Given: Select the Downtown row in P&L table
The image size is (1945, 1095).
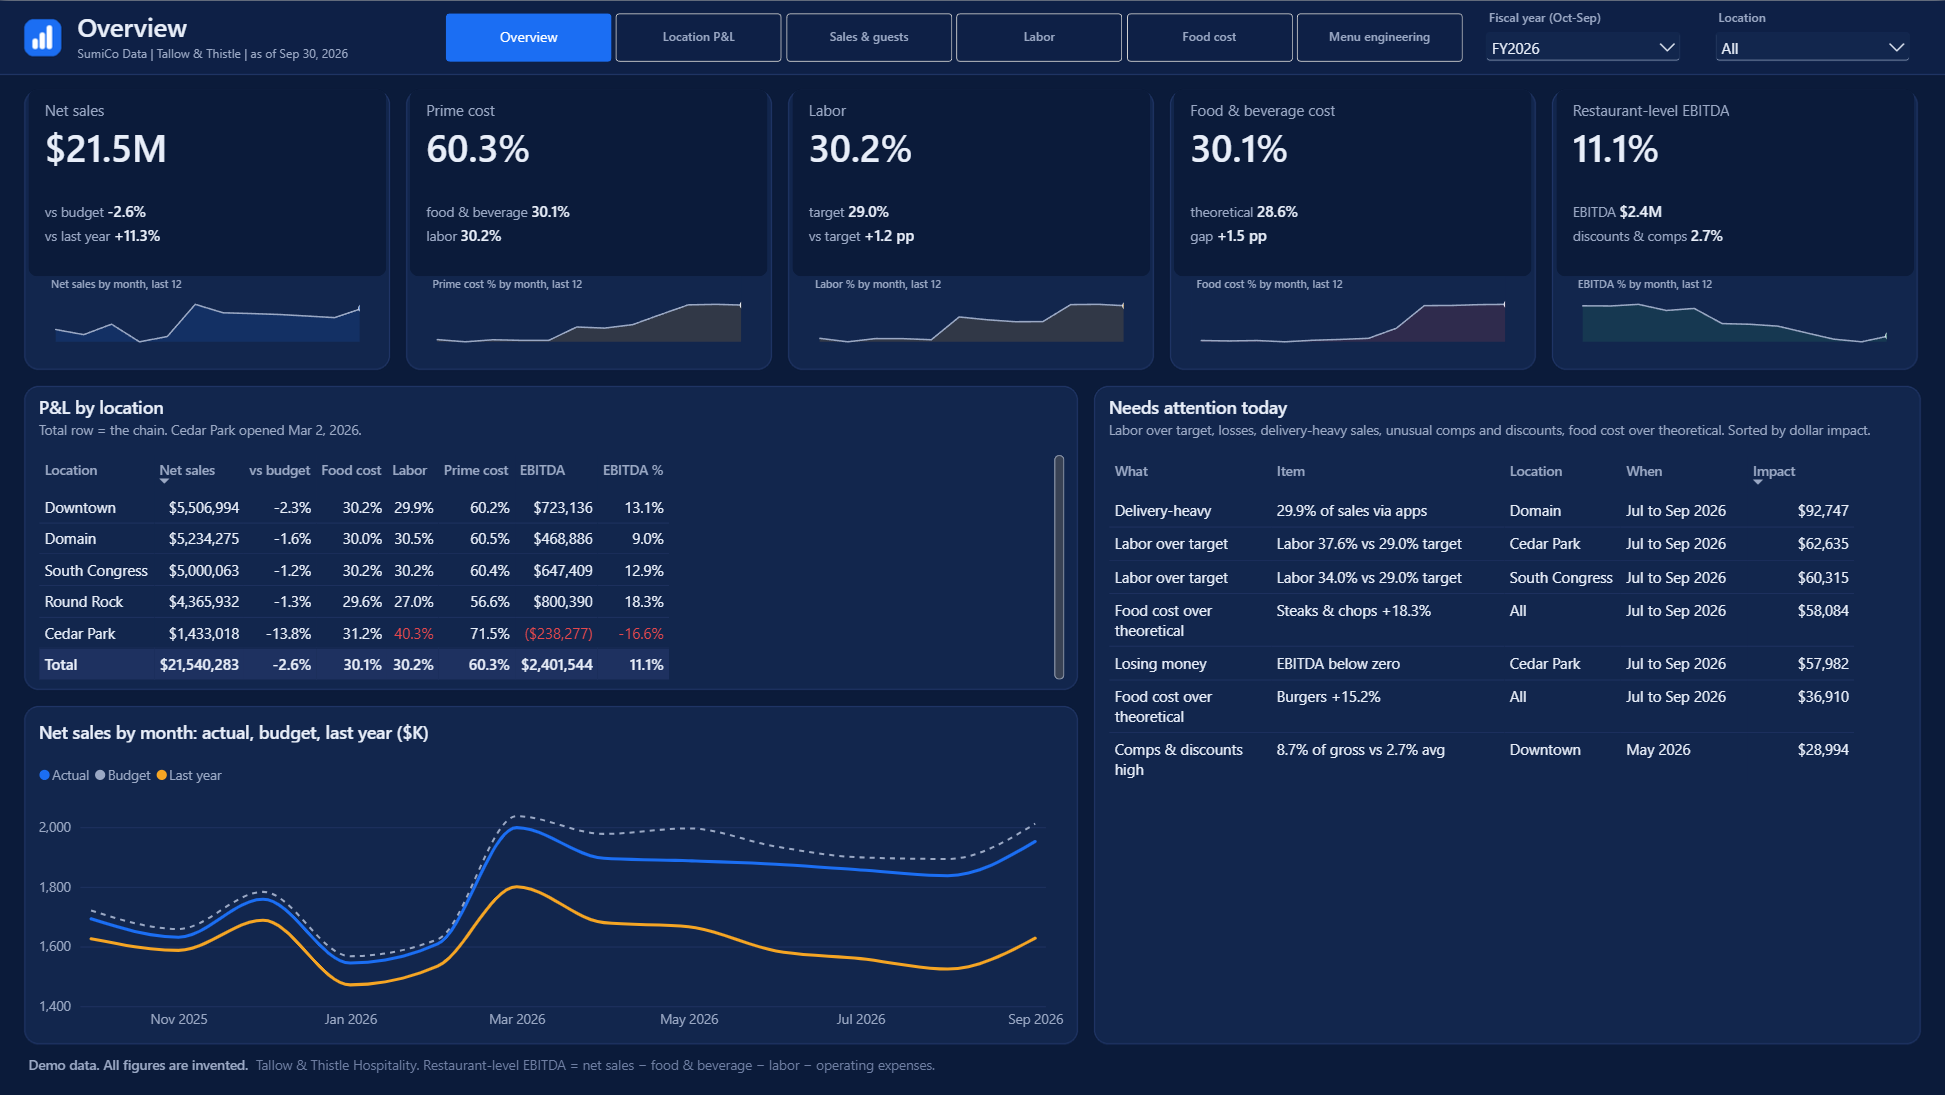Looking at the screenshot, I should [354, 508].
